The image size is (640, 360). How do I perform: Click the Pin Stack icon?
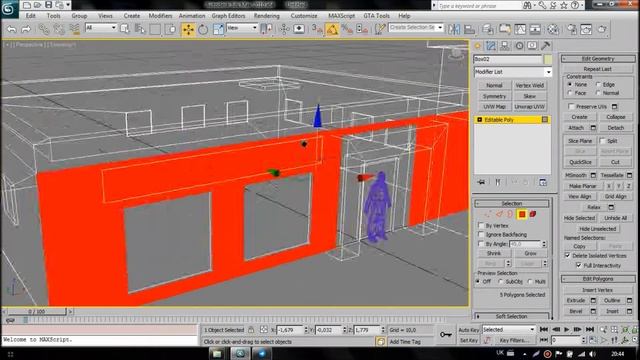(x=482, y=182)
